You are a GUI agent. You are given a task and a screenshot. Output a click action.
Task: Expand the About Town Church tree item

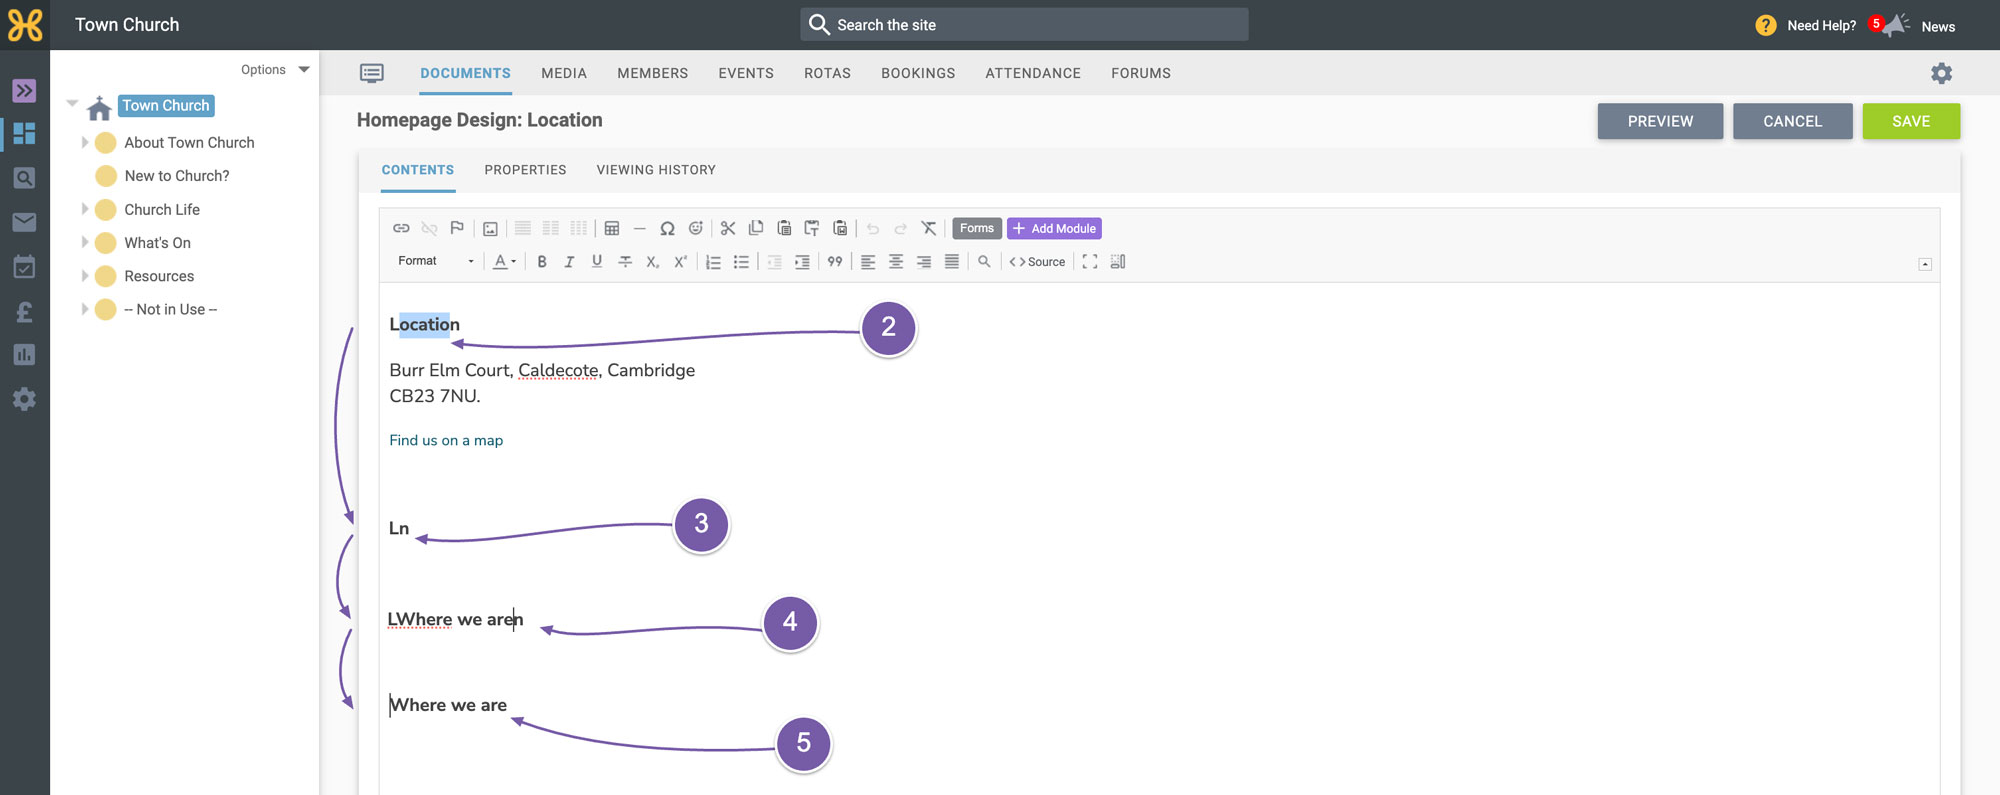(85, 143)
